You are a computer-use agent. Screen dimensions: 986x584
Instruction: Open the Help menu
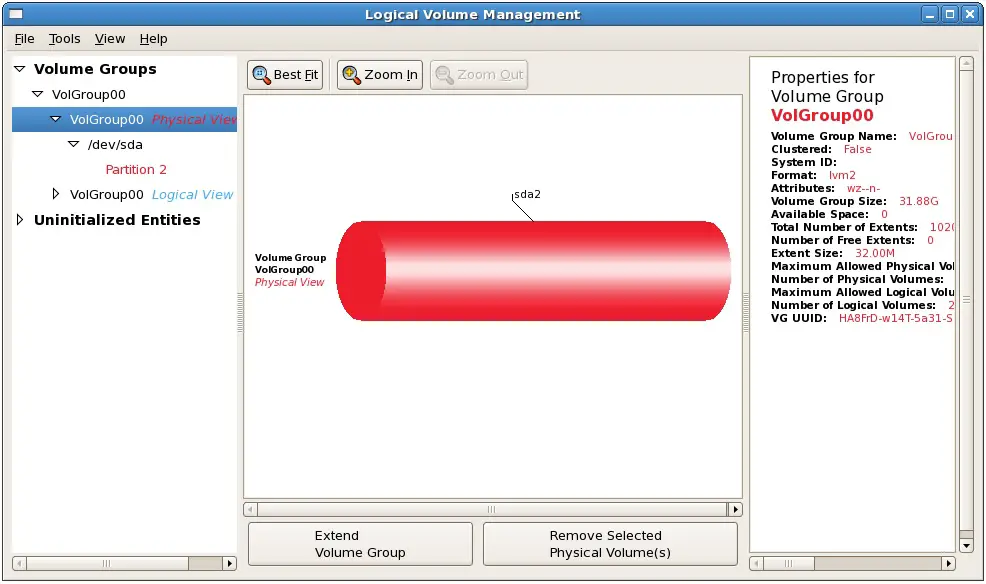tap(153, 39)
